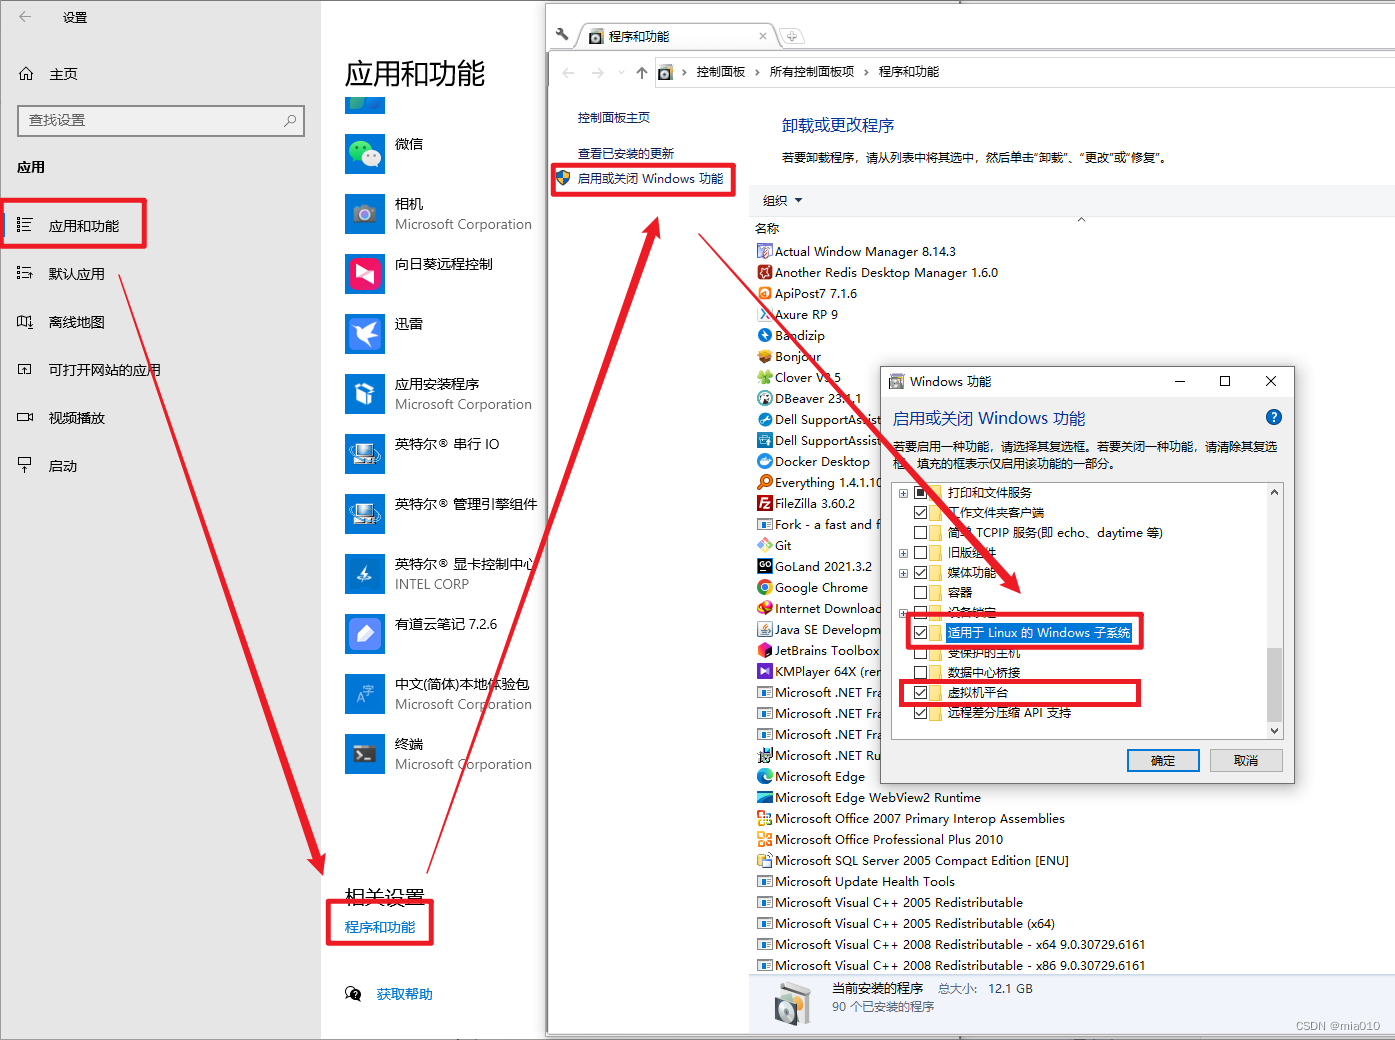Toggle the Virtual Machine Platform (虚拟机平台) checkbox

tap(921, 692)
